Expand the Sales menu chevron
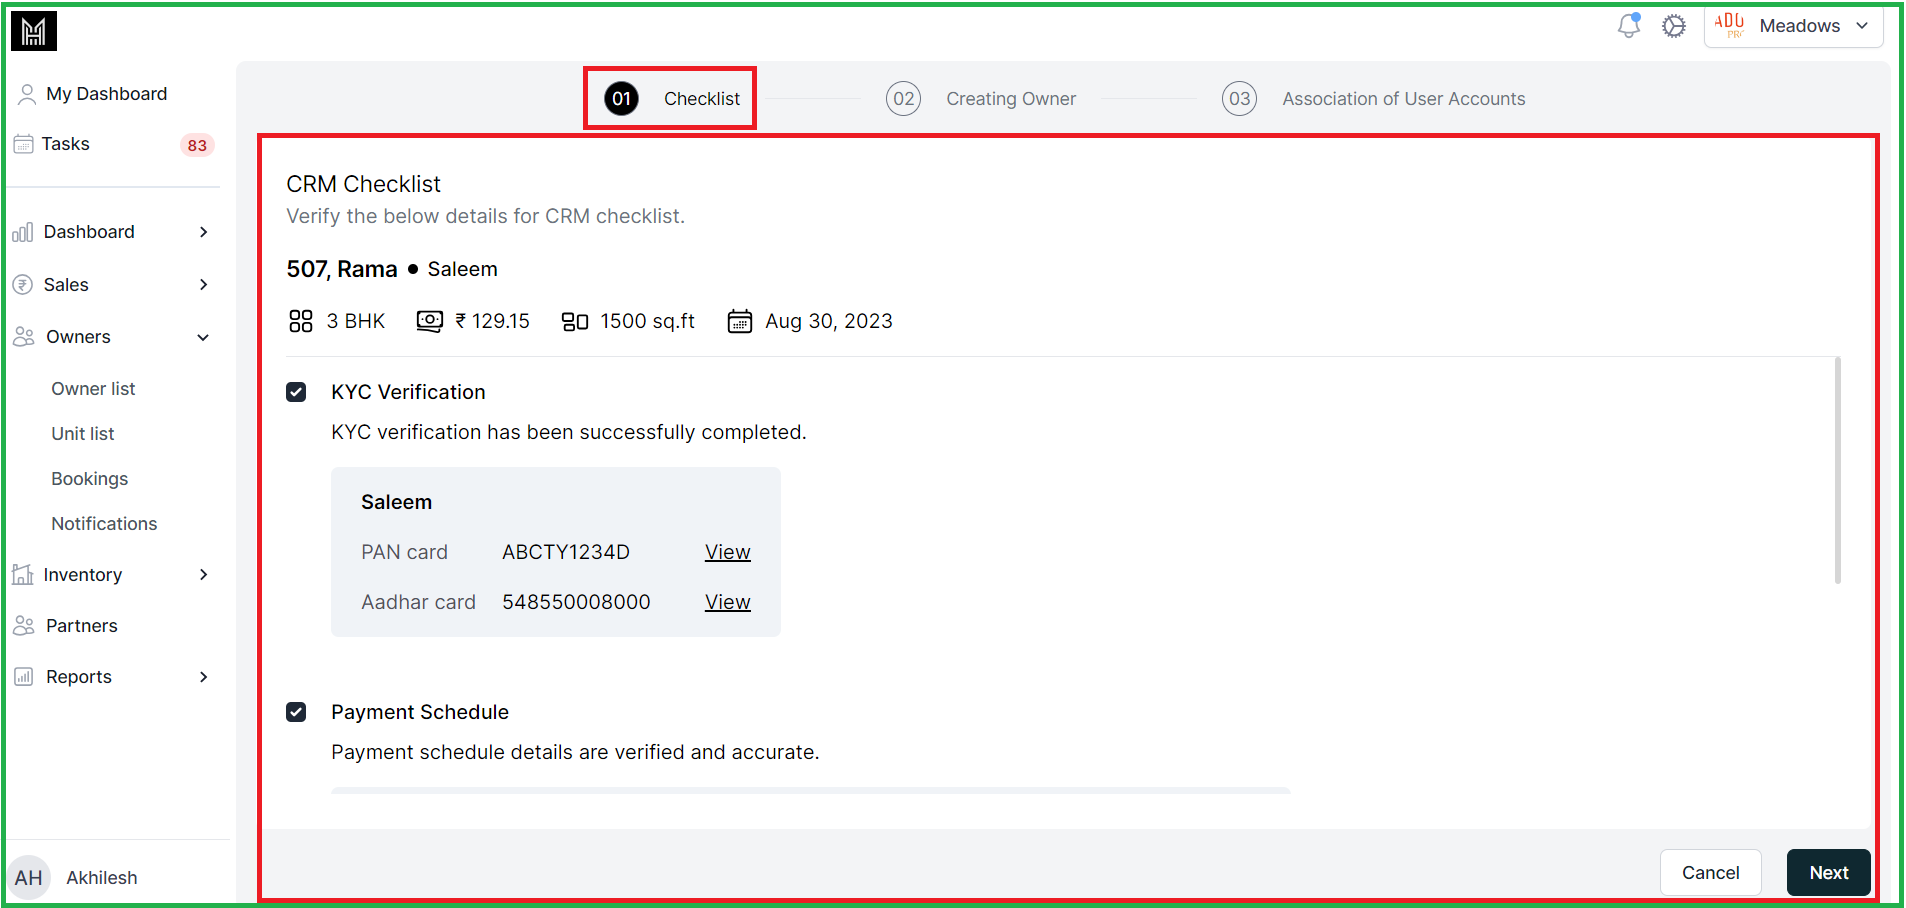 point(204,285)
